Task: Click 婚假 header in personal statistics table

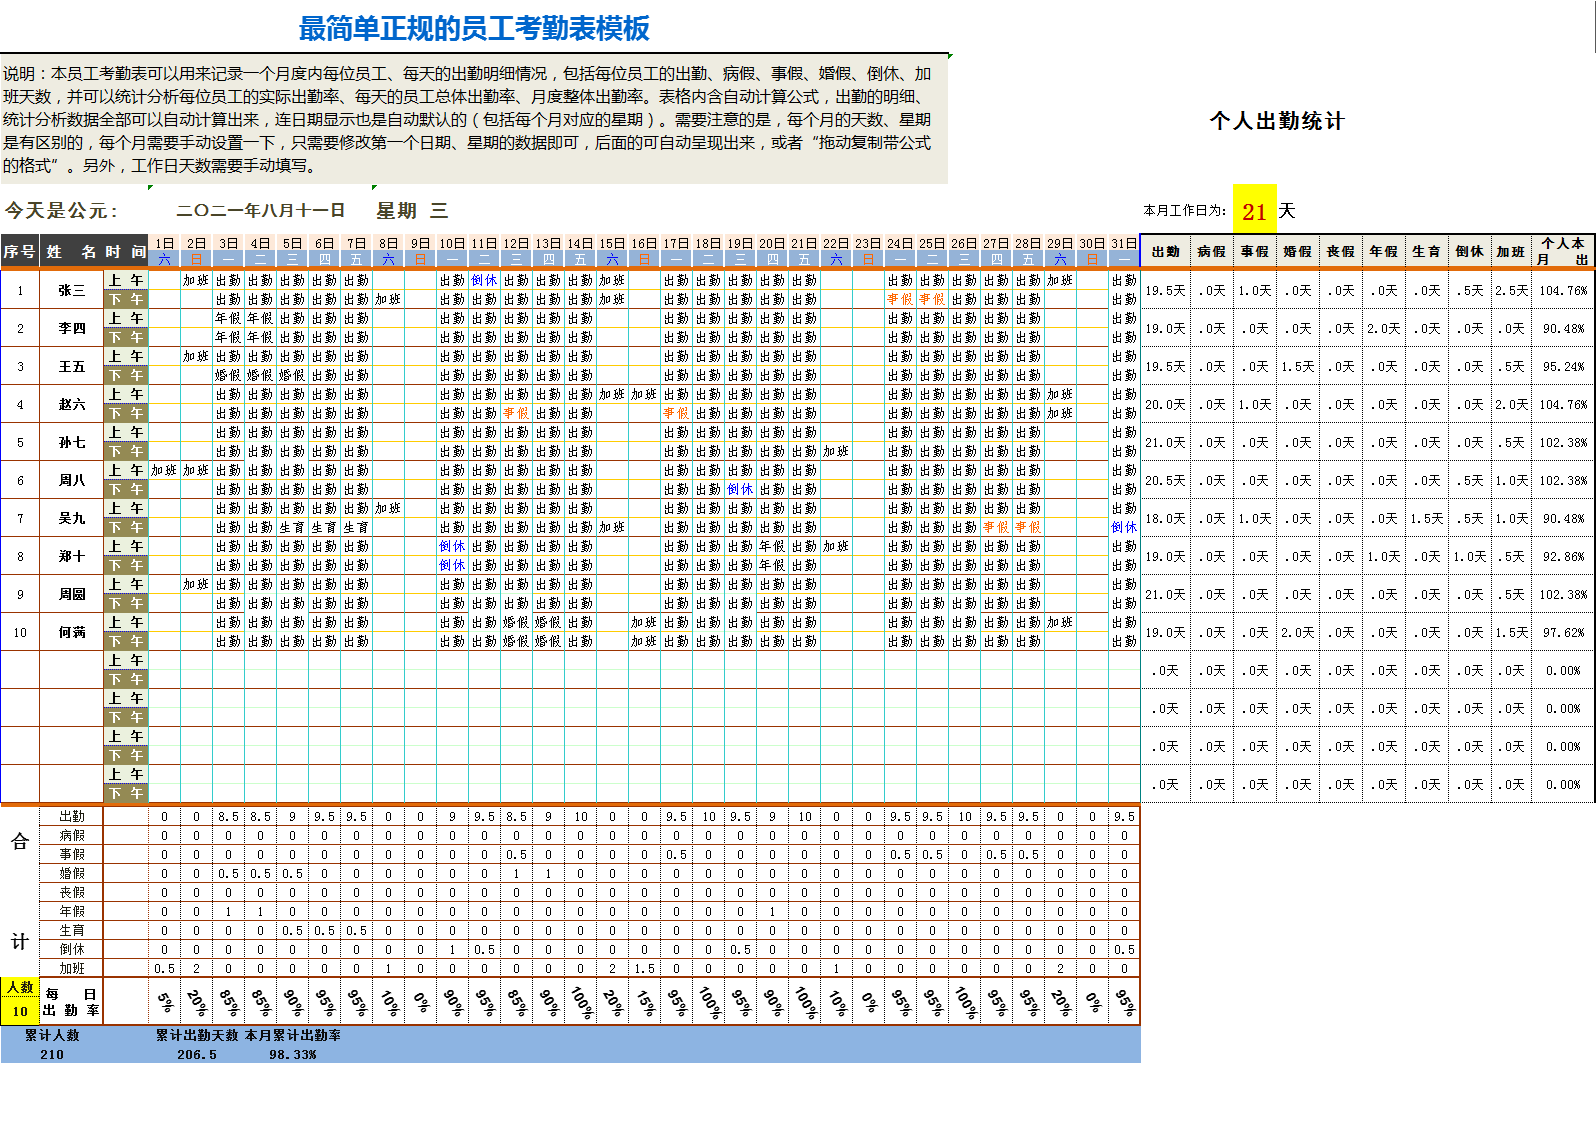Action: tap(1298, 252)
